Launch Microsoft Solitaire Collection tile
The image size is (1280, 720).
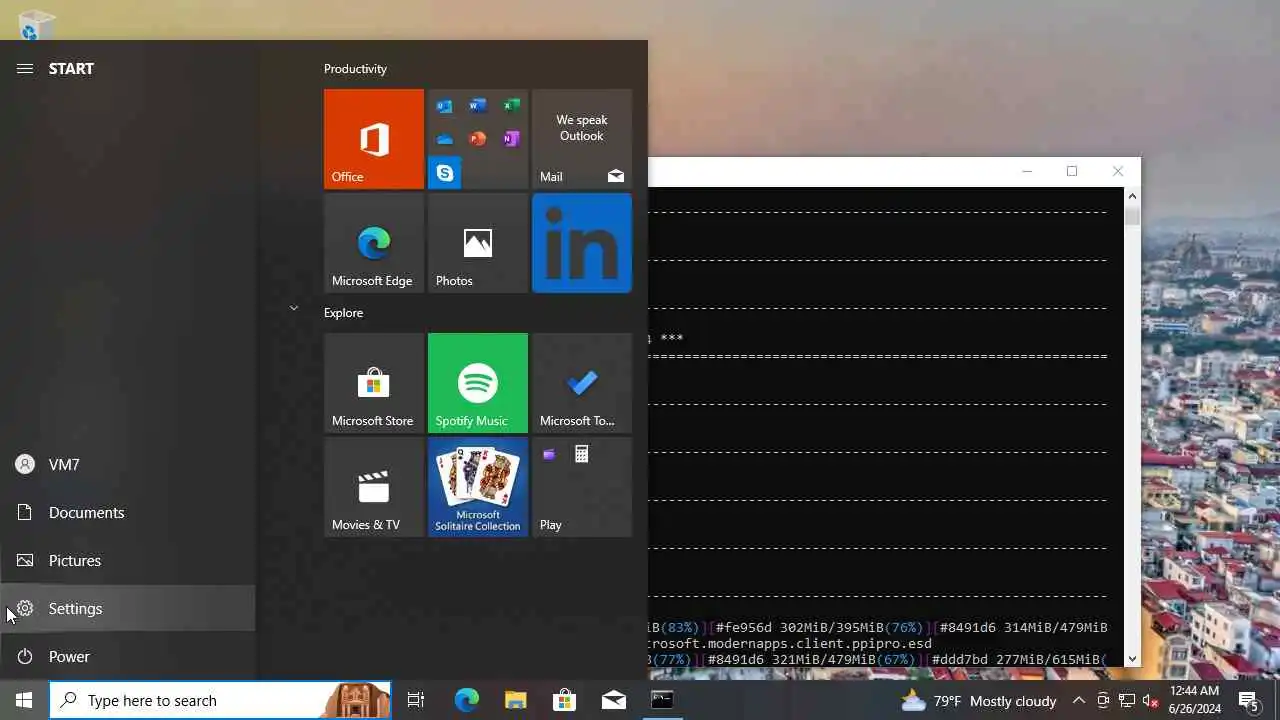(x=478, y=487)
